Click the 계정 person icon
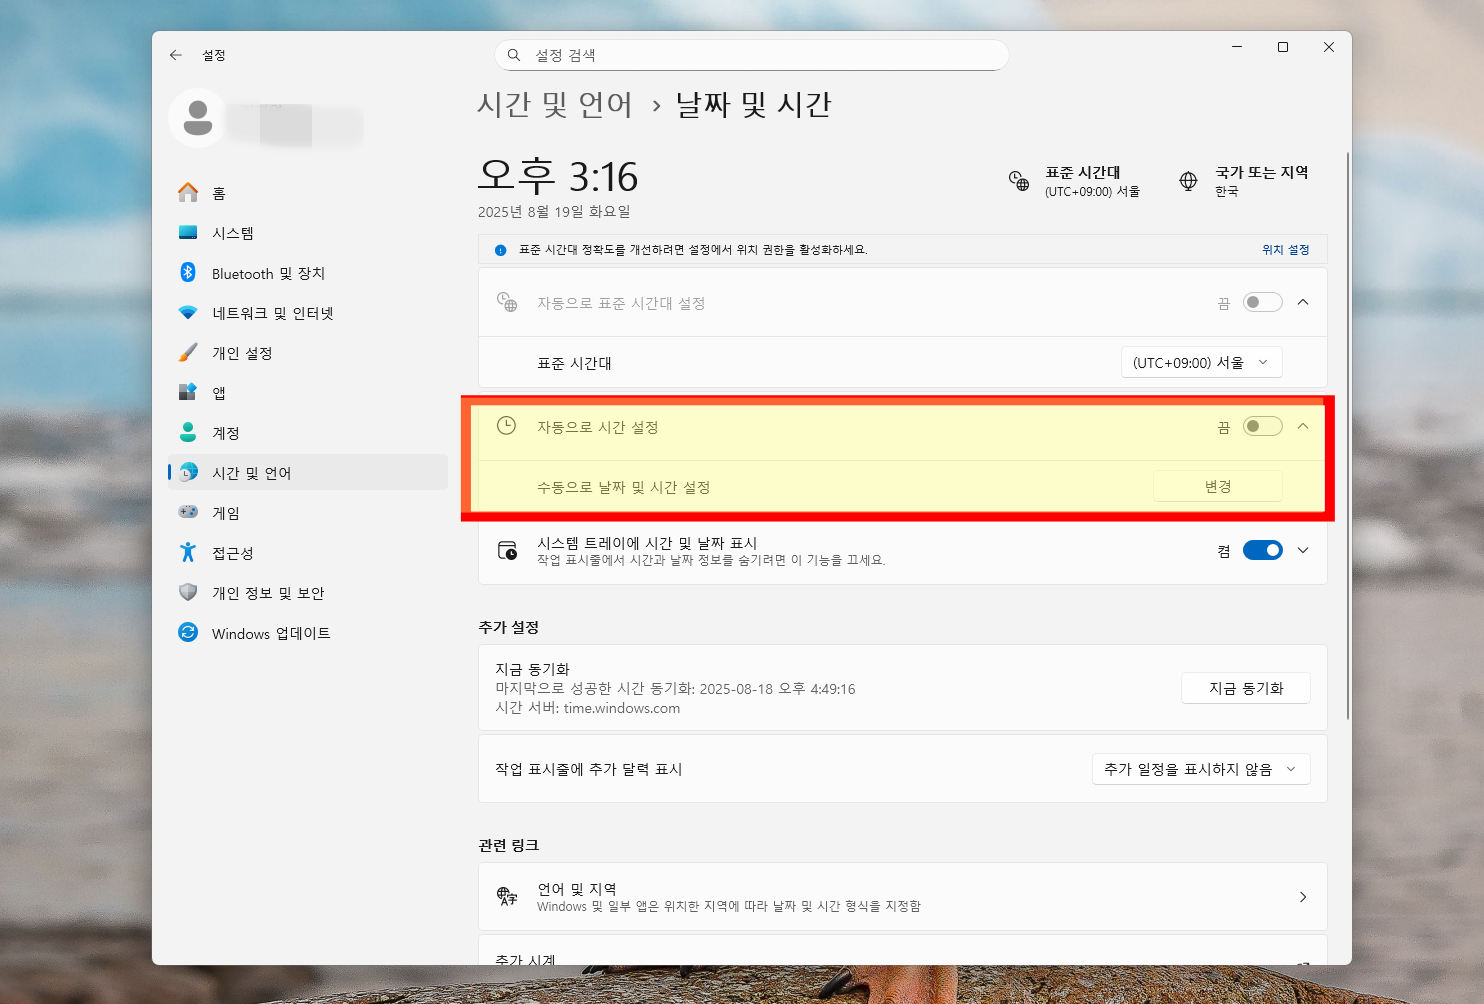The height and width of the screenshot is (1004, 1484). pos(188,432)
